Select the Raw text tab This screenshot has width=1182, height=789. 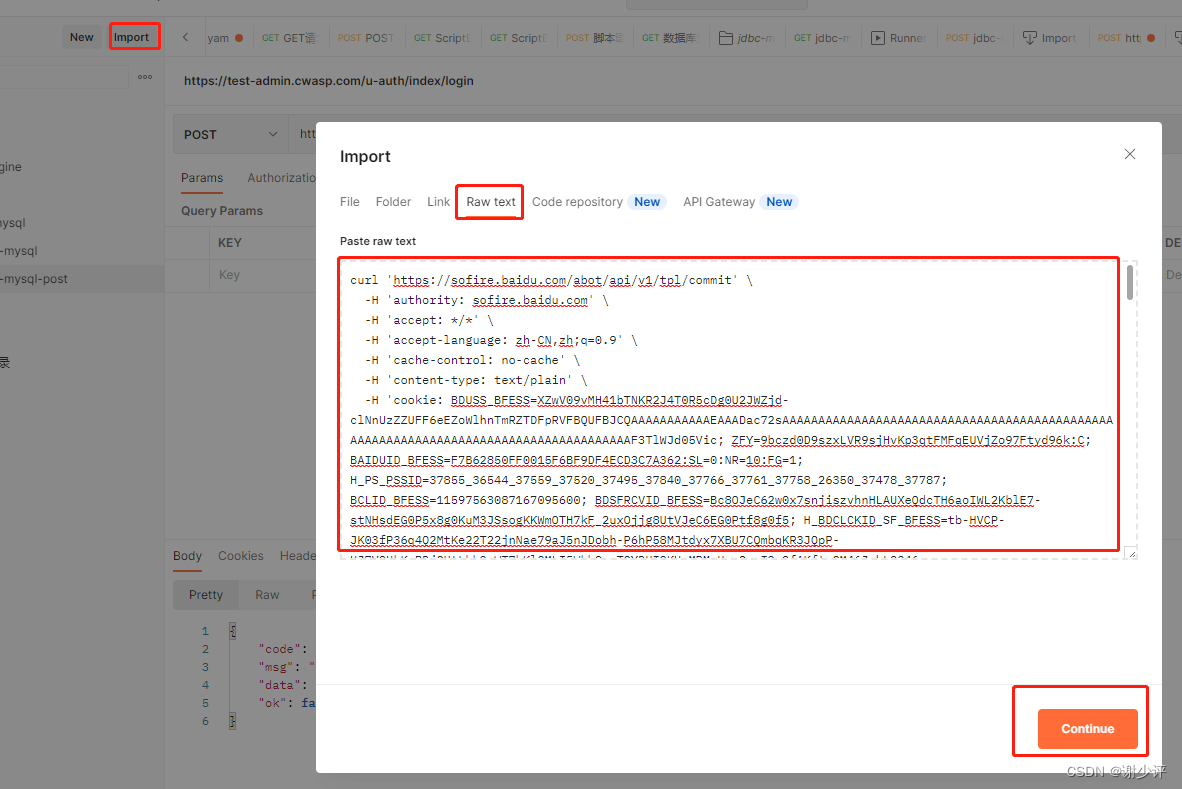click(x=491, y=202)
